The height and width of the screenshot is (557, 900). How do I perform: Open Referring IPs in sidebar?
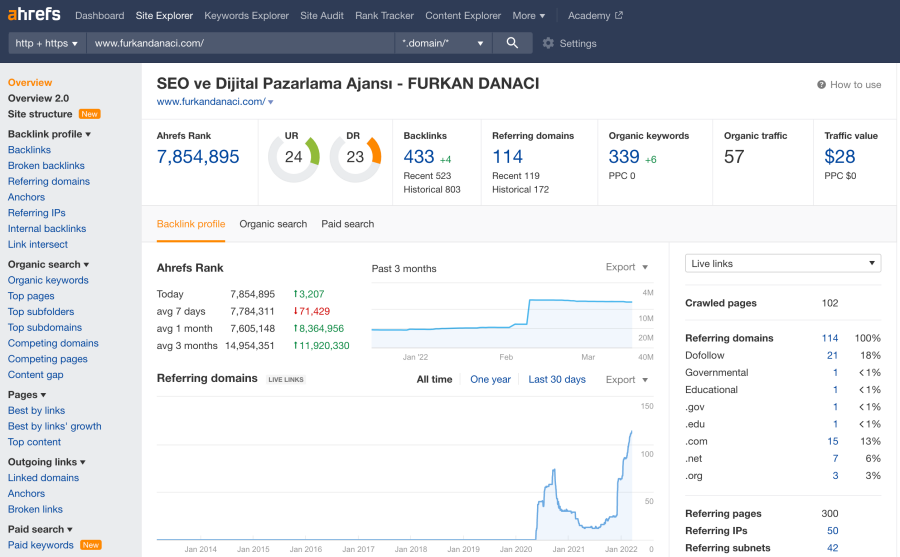point(37,213)
